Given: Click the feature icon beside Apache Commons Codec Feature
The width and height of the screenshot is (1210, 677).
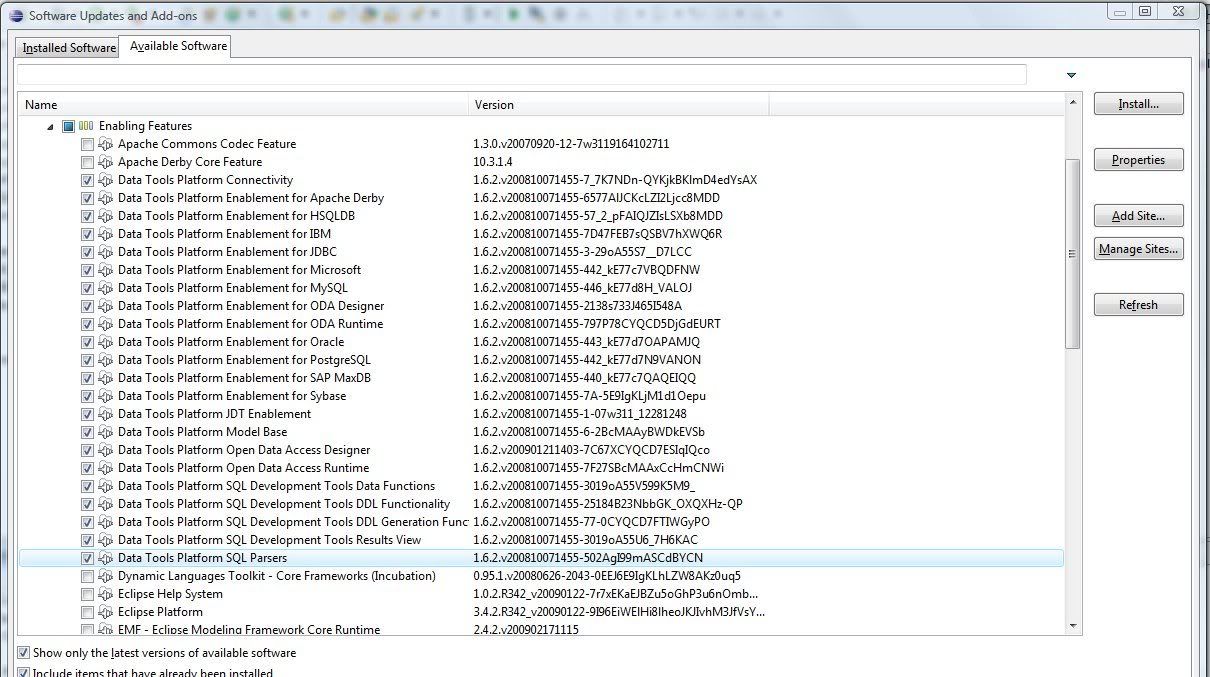Looking at the screenshot, I should (106, 144).
